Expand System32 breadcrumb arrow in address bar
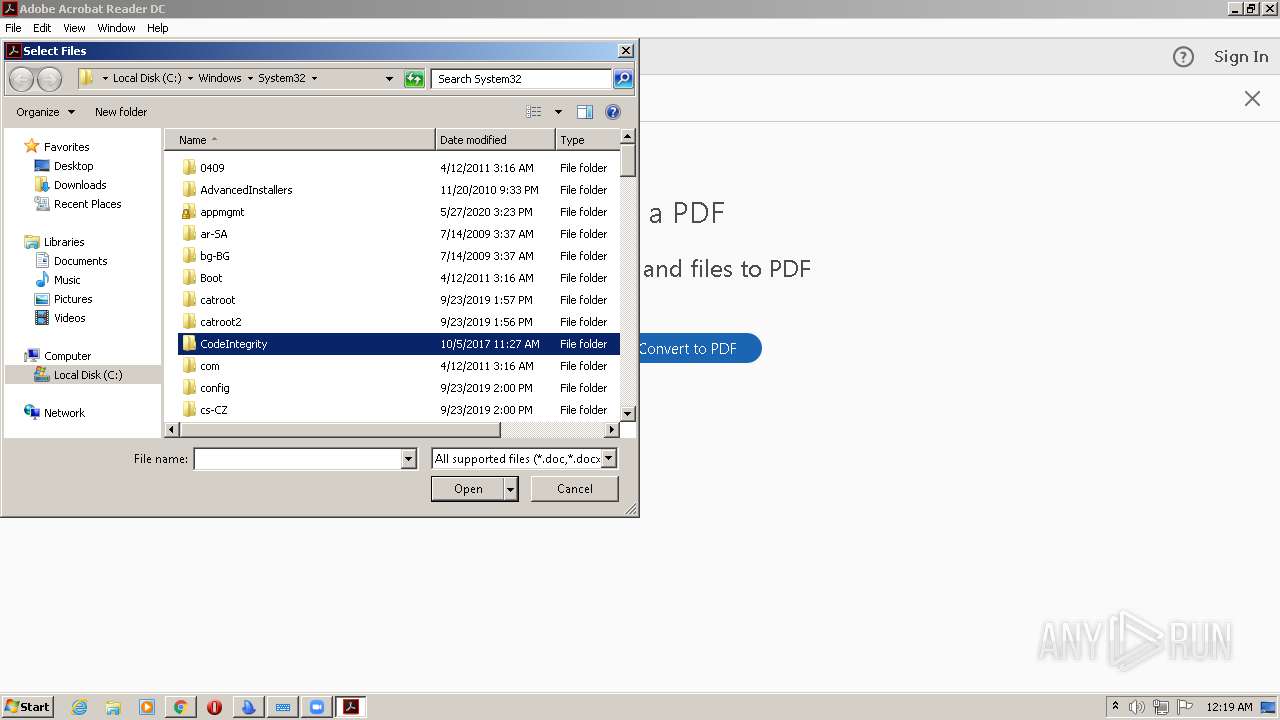 (x=314, y=78)
